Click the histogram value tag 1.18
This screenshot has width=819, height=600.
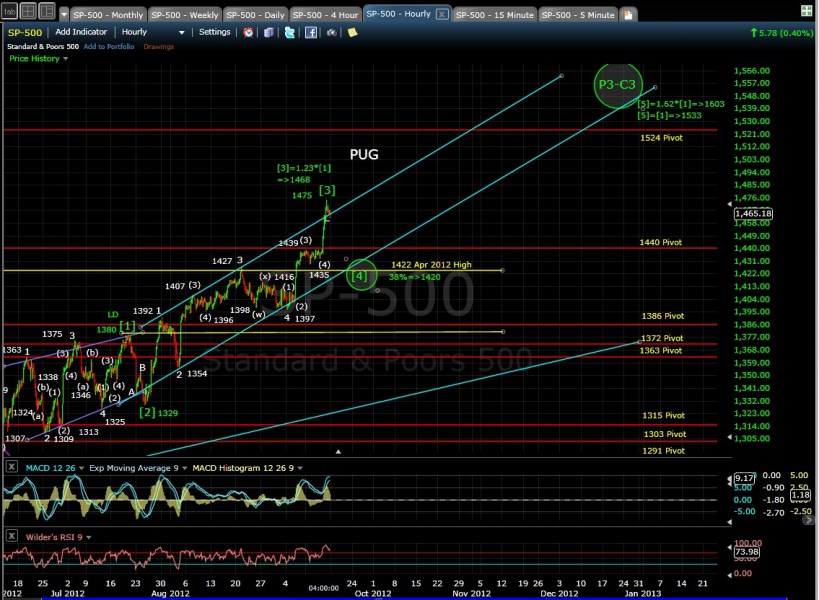point(800,495)
